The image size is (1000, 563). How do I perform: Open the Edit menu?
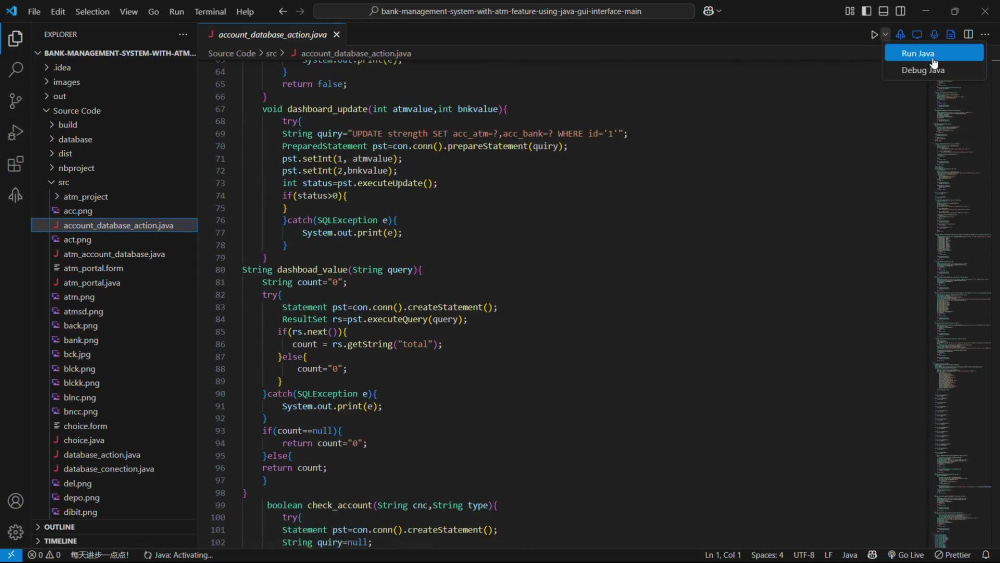[x=57, y=11]
